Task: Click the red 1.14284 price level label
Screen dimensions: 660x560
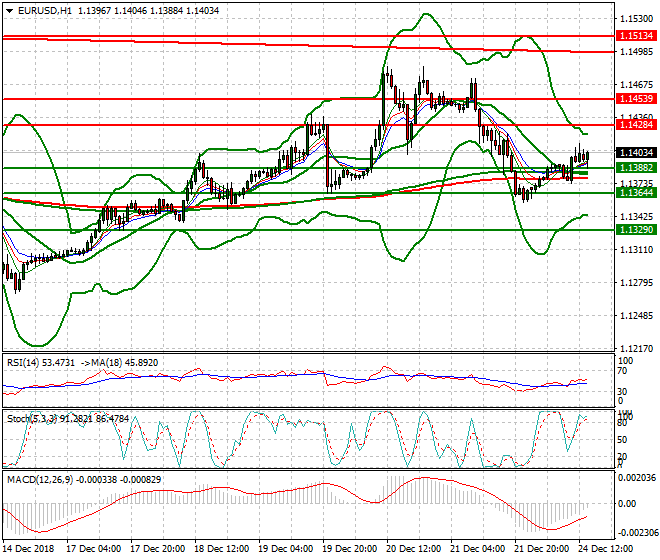Action: (x=636, y=125)
